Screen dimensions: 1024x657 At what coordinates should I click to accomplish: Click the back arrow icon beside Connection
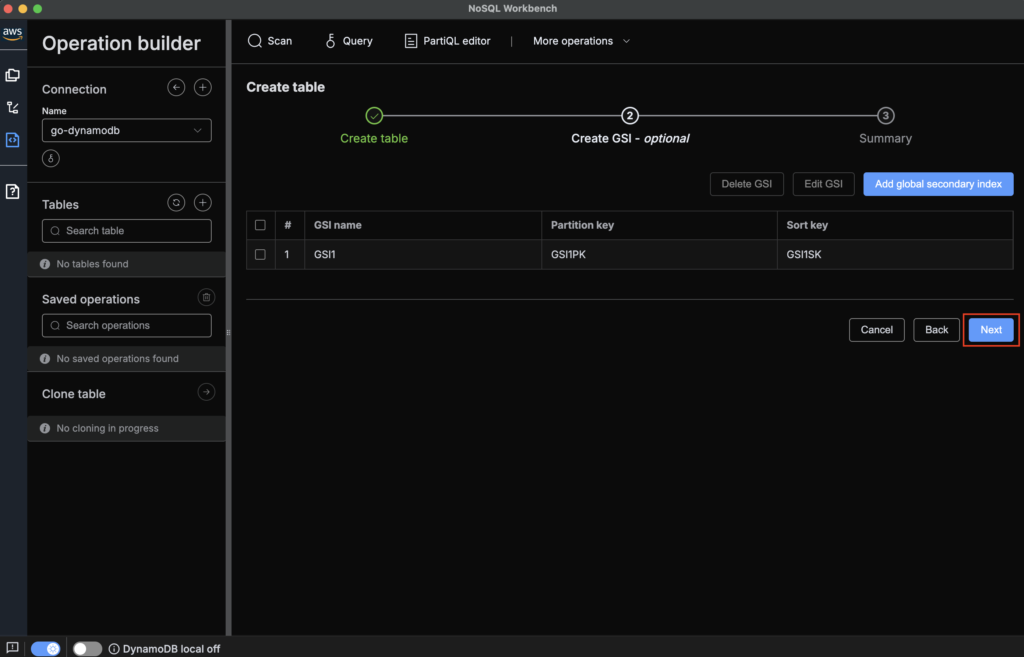click(176, 88)
